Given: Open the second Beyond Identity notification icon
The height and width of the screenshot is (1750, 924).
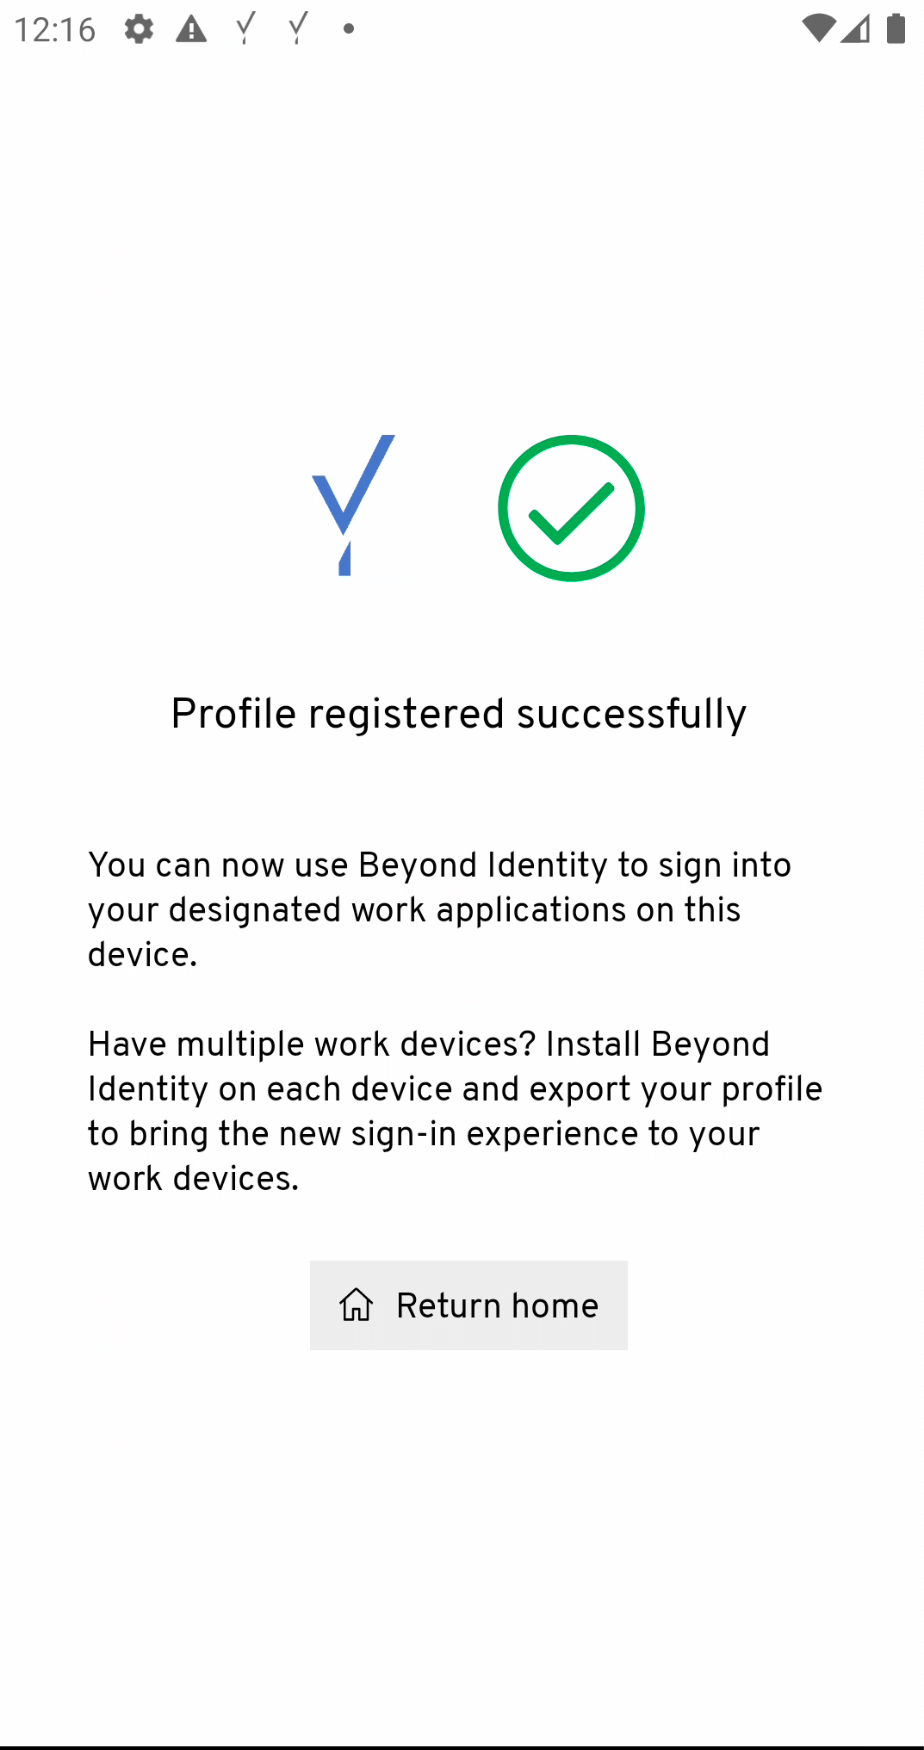Looking at the screenshot, I should tap(296, 29).
